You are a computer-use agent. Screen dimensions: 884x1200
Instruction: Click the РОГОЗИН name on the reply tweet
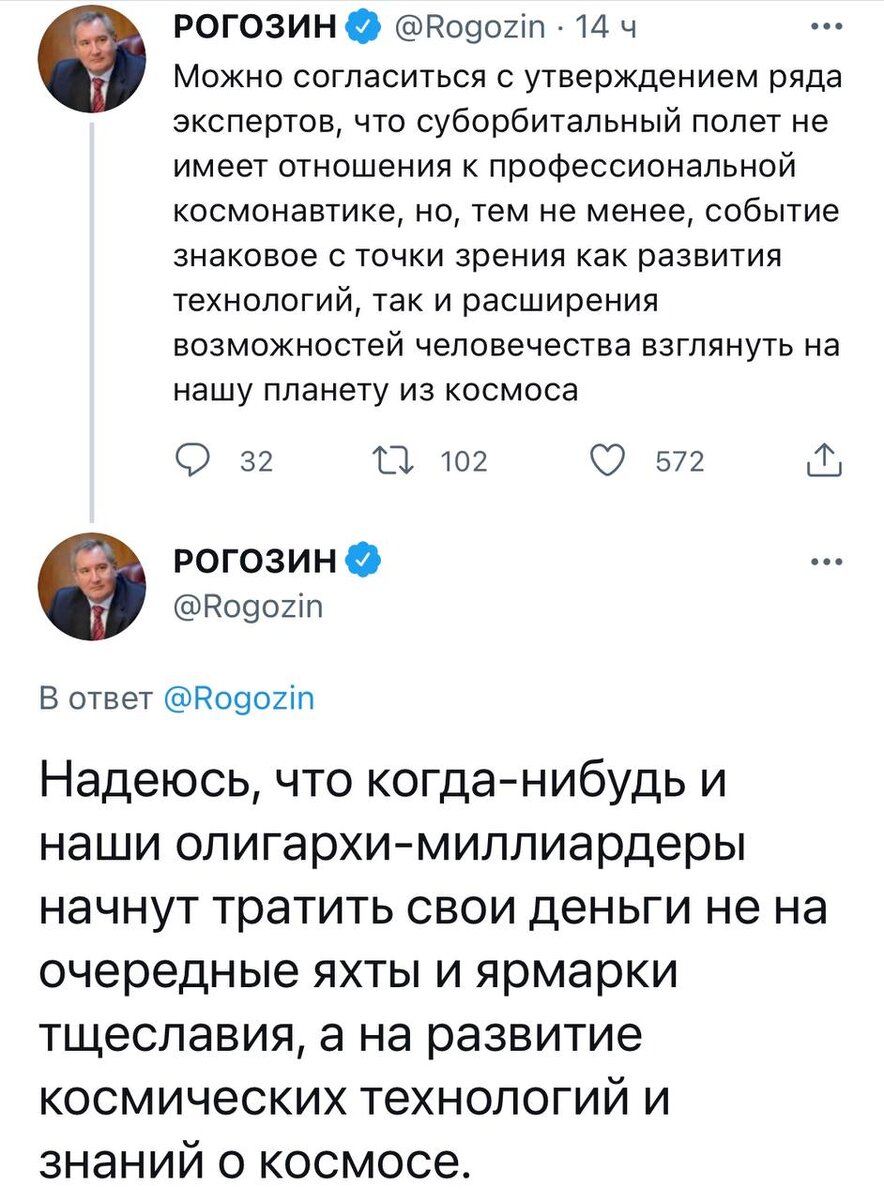pos(255,560)
